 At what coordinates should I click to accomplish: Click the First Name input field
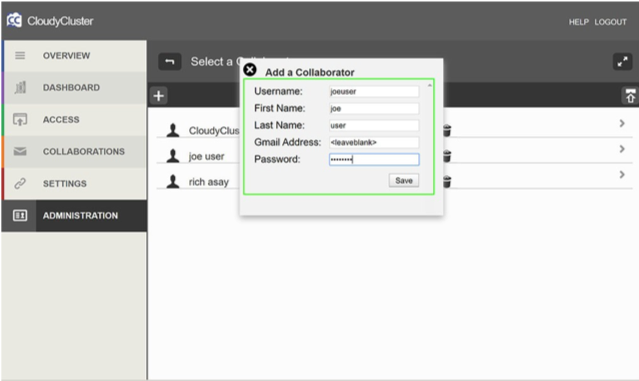tap(374, 108)
